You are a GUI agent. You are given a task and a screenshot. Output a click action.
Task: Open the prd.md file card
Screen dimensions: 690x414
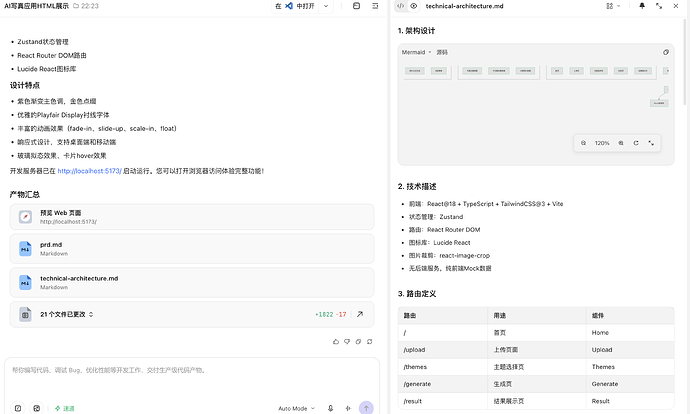point(192,249)
